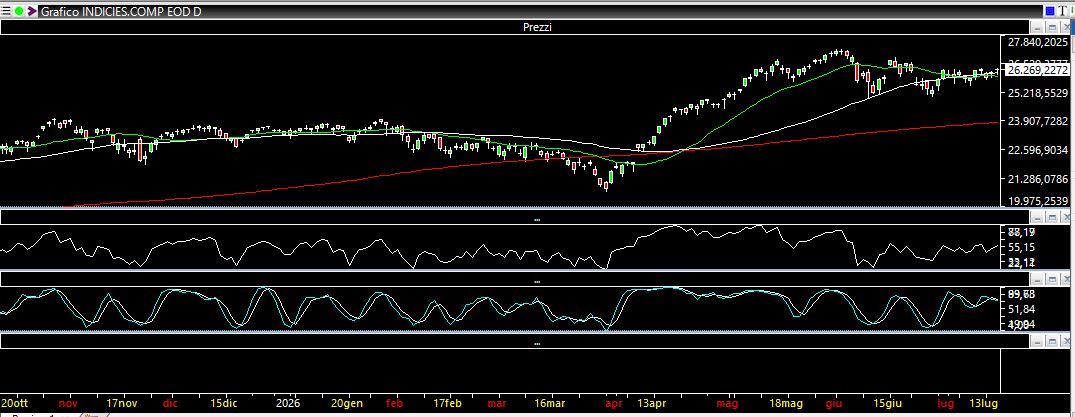
Task: Click the Grafico INDICIES.COMP EOD D title
Action: tap(121, 12)
